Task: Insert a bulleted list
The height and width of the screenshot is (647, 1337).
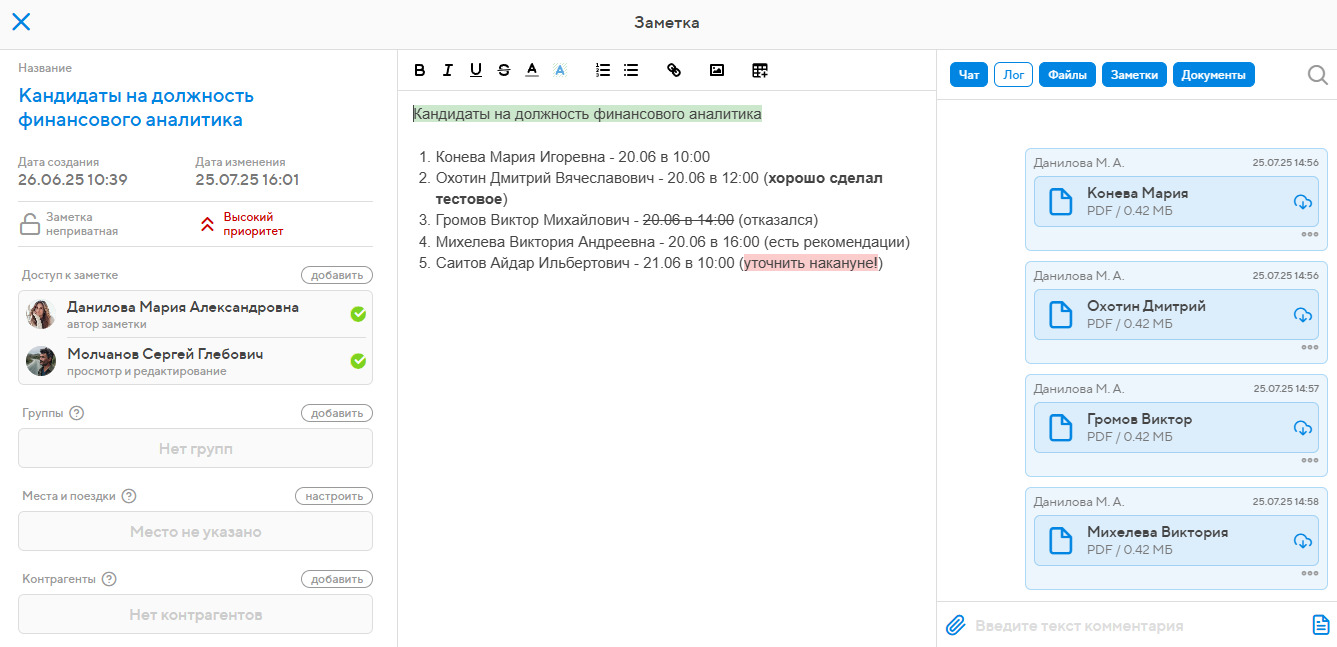Action: pyautogui.click(x=631, y=70)
